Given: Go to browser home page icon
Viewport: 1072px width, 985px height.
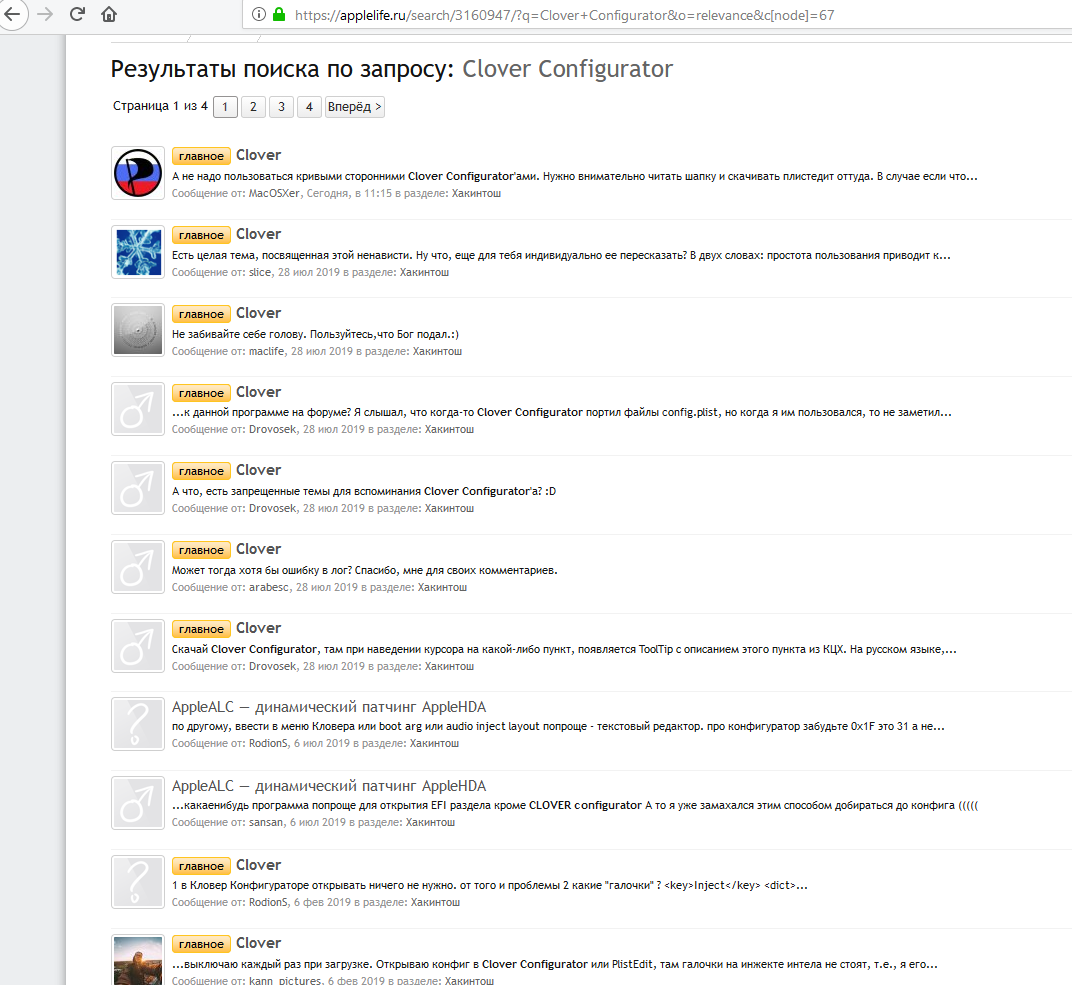Looking at the screenshot, I should point(109,15).
